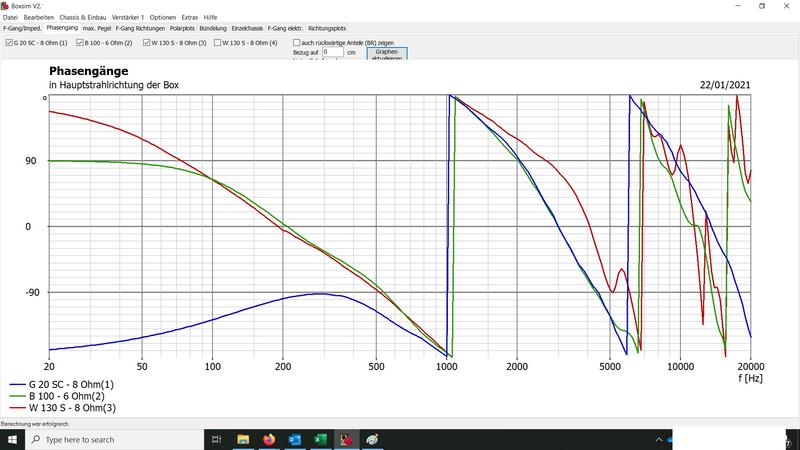800x450 pixels.
Task: Open the paint palette app in taskbar
Action: coord(372,439)
